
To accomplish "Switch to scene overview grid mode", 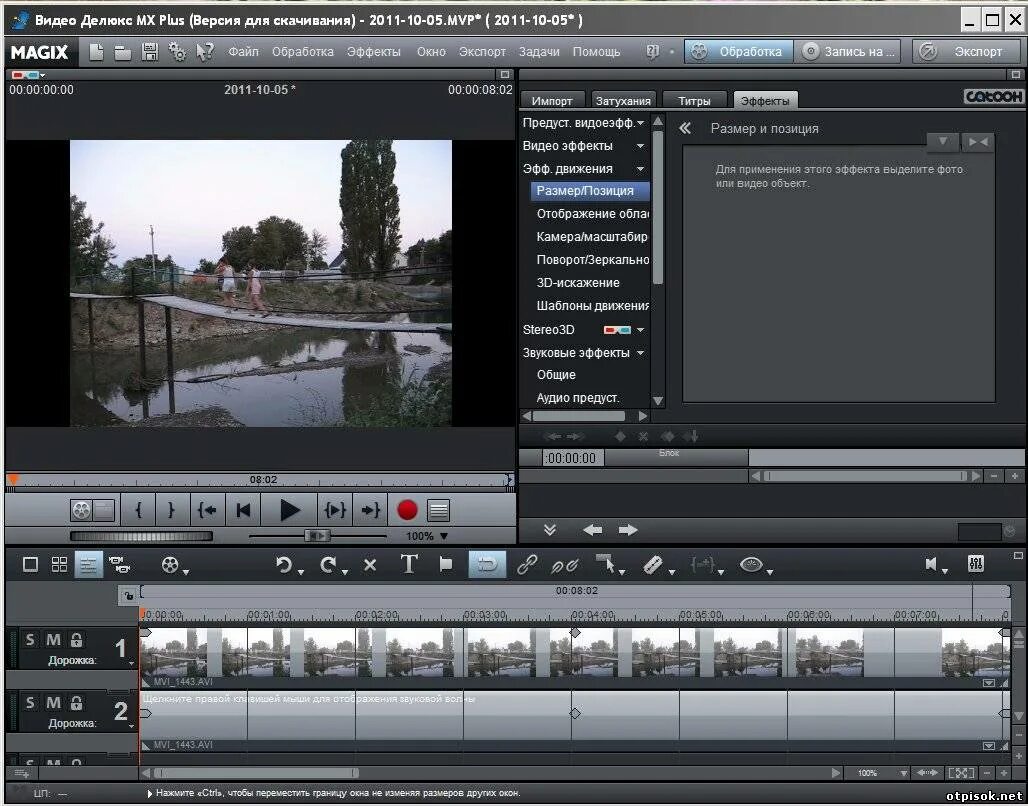I will tap(59, 564).
